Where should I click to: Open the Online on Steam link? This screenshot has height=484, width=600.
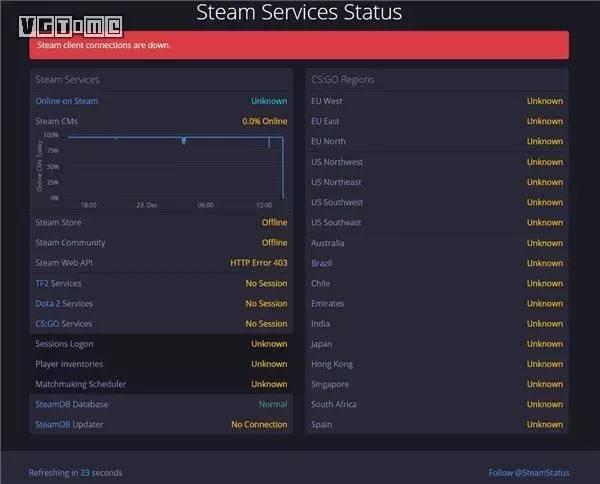67,101
